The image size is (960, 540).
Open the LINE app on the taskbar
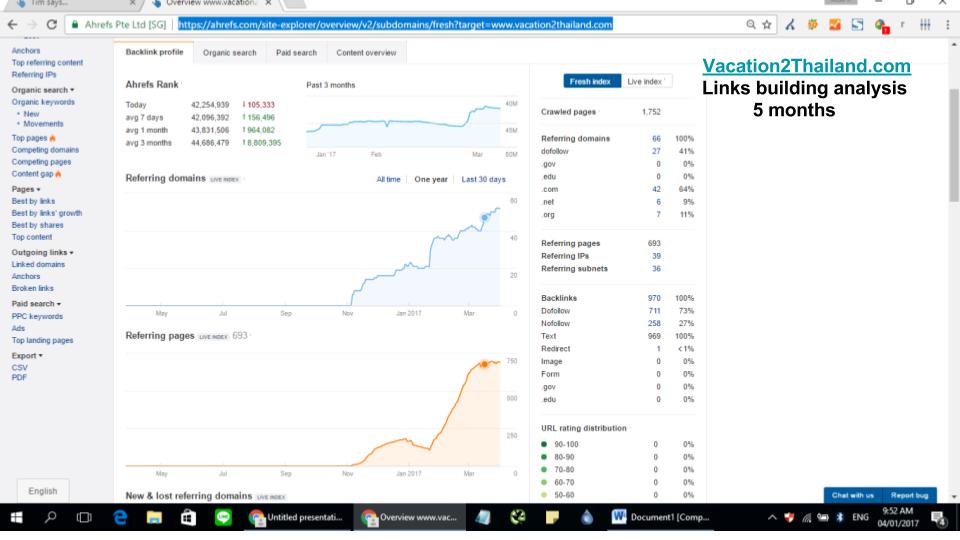(x=223, y=517)
